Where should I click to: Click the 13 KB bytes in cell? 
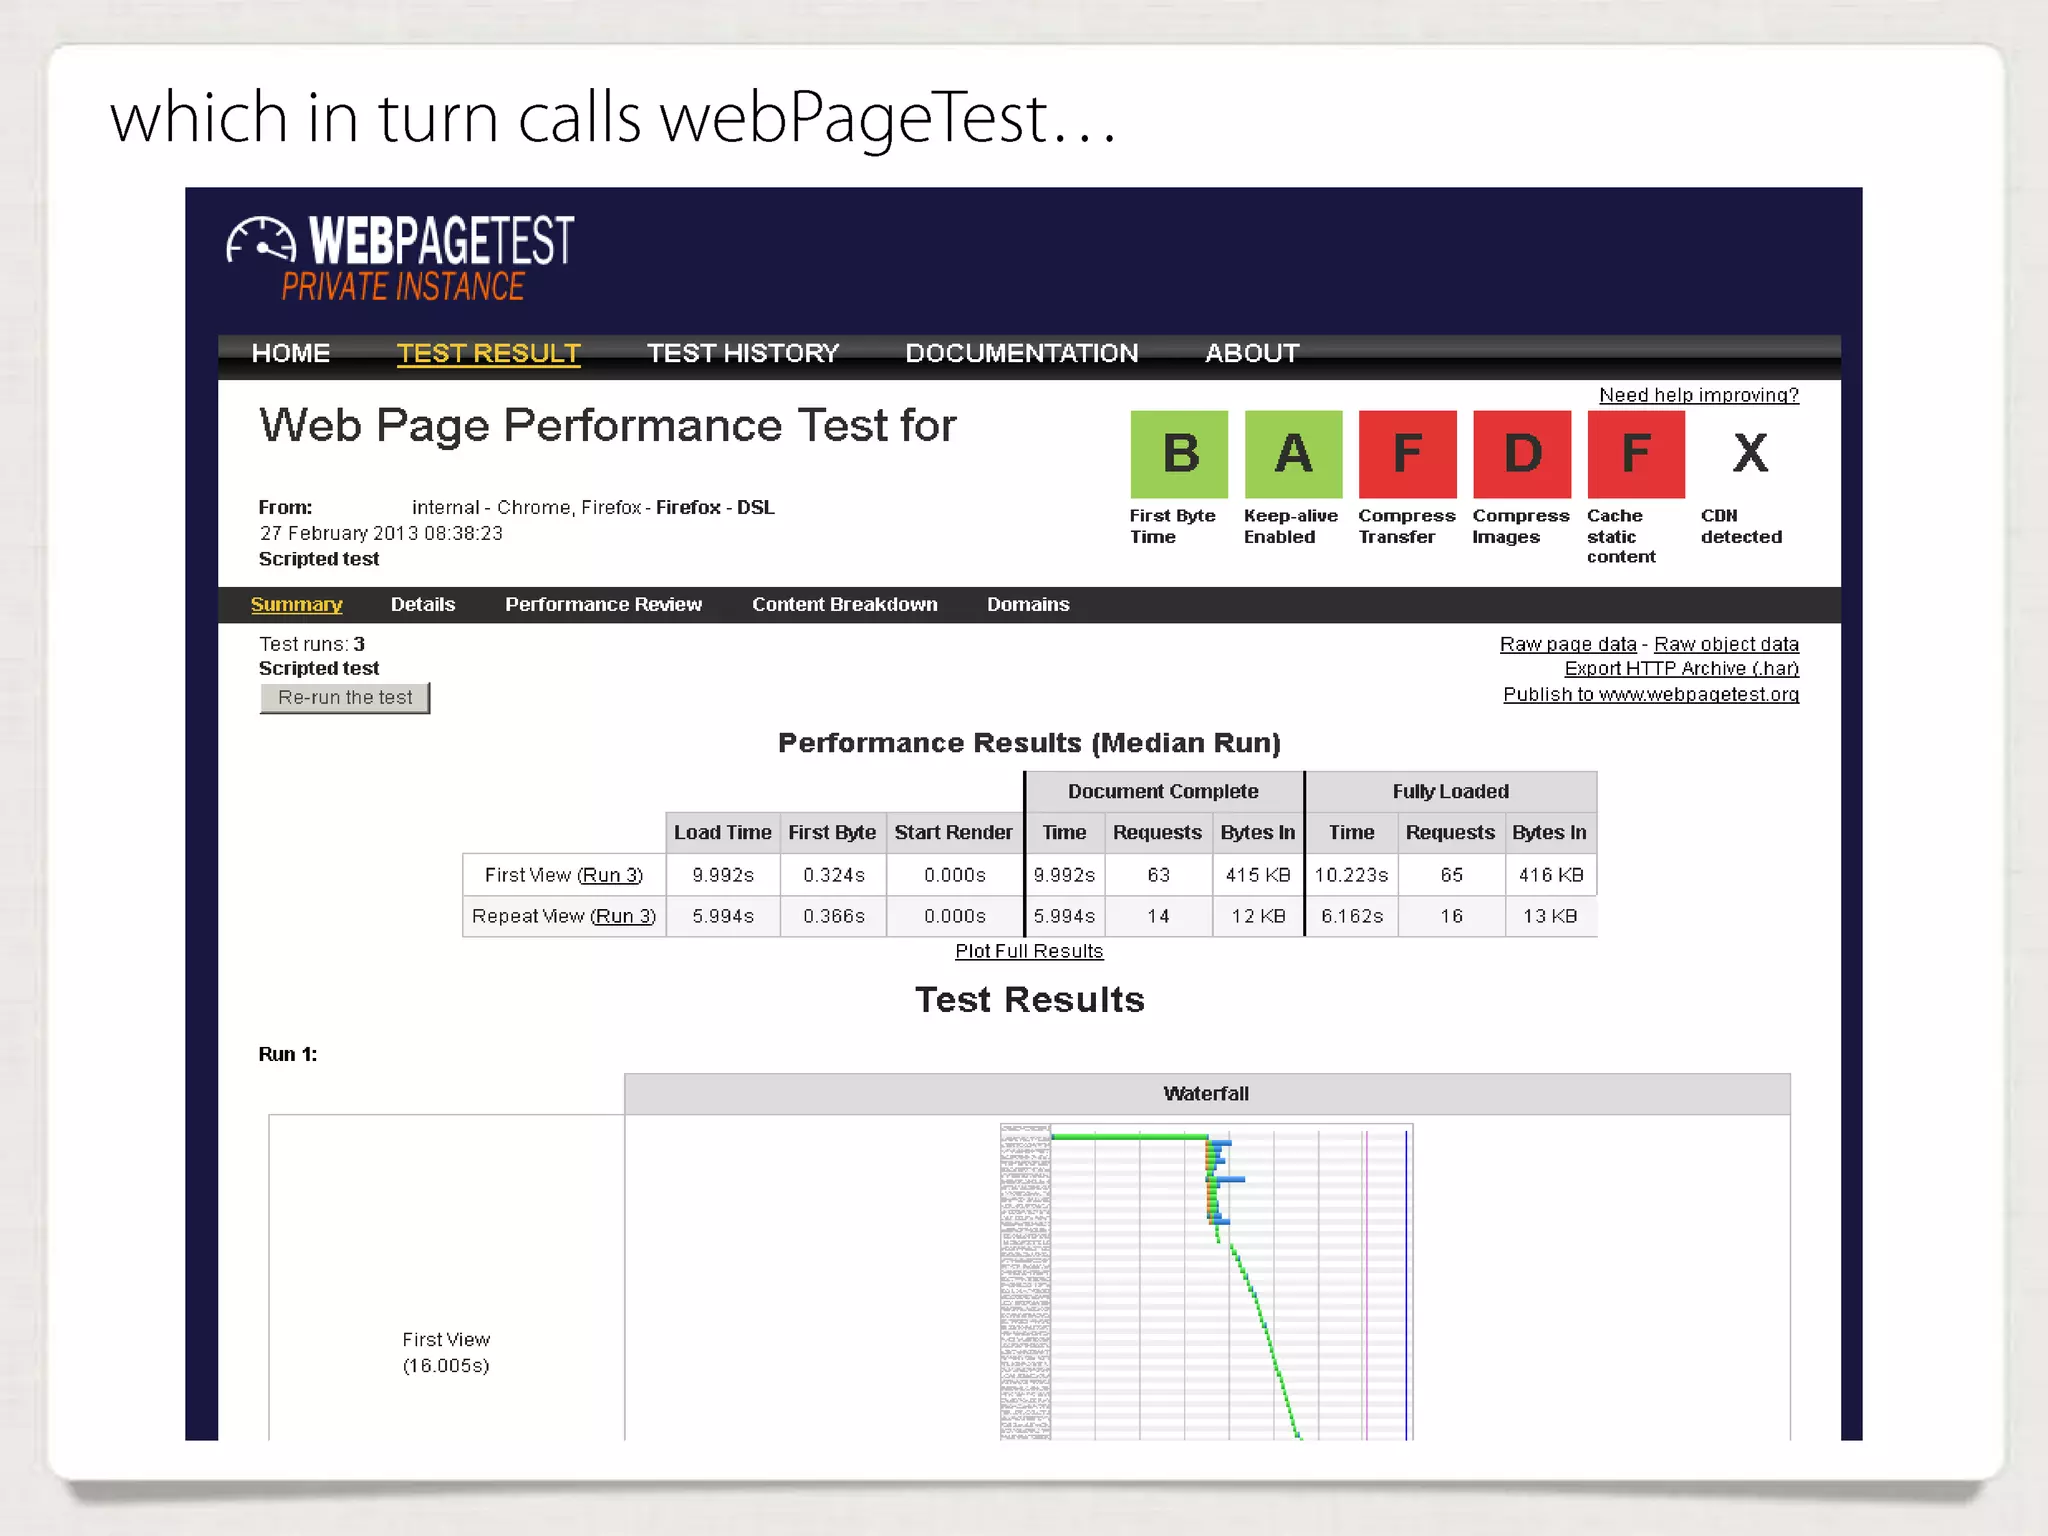pos(1550,916)
